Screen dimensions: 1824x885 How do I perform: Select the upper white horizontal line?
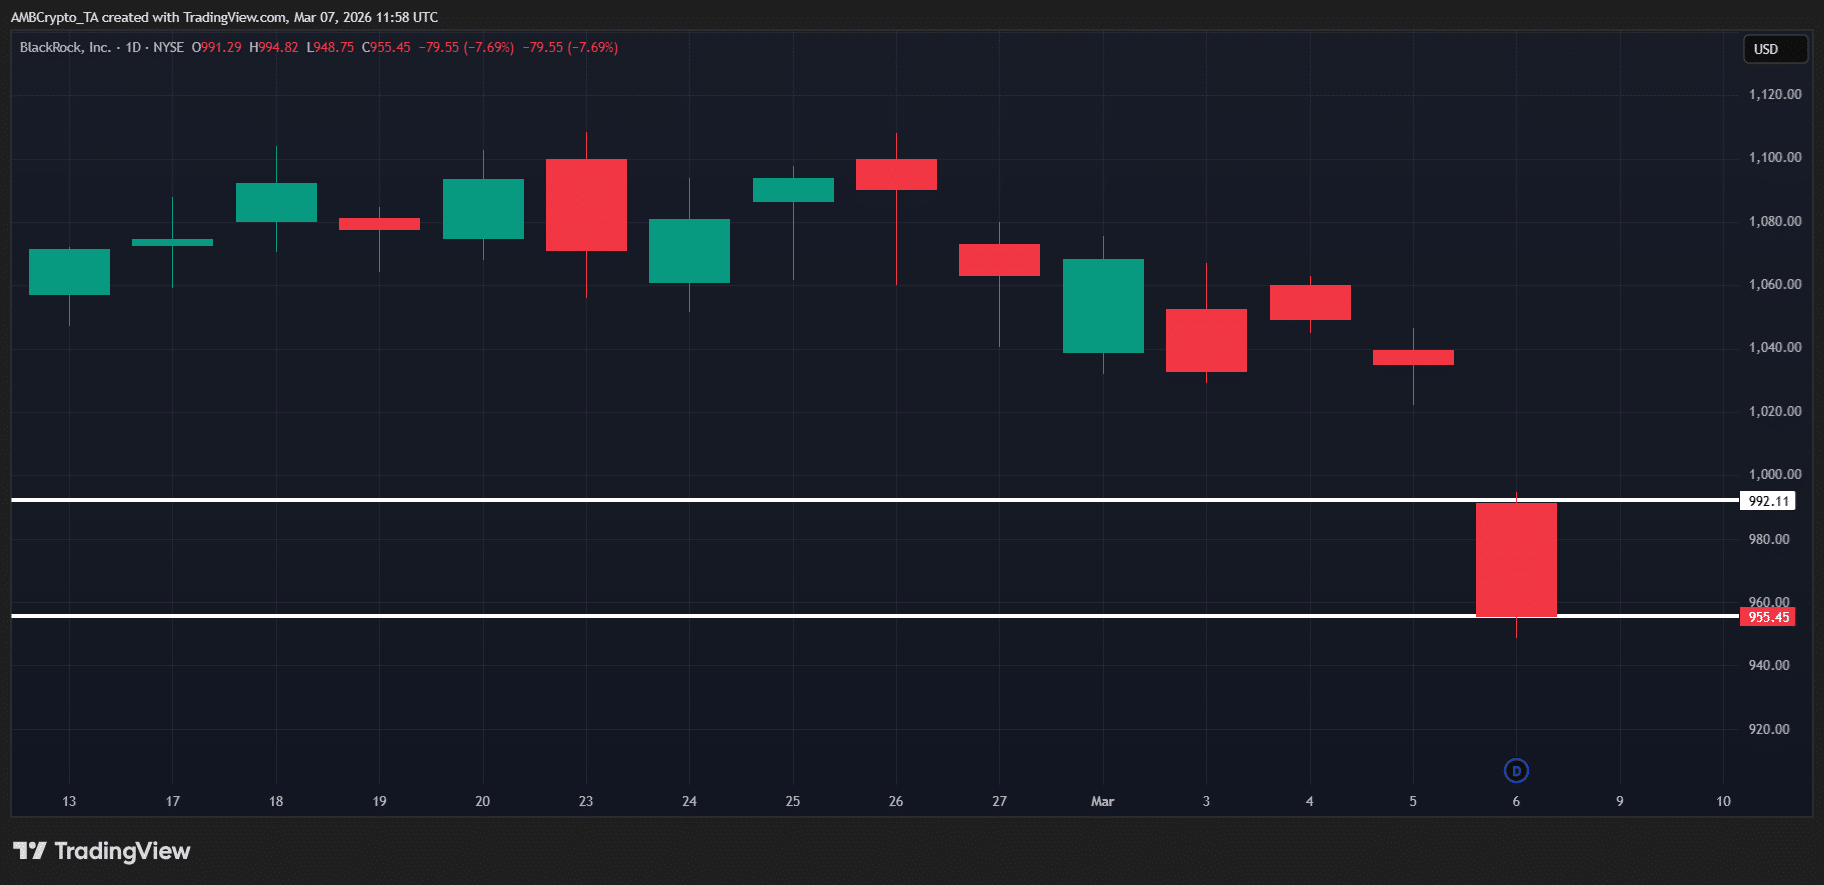coord(800,499)
